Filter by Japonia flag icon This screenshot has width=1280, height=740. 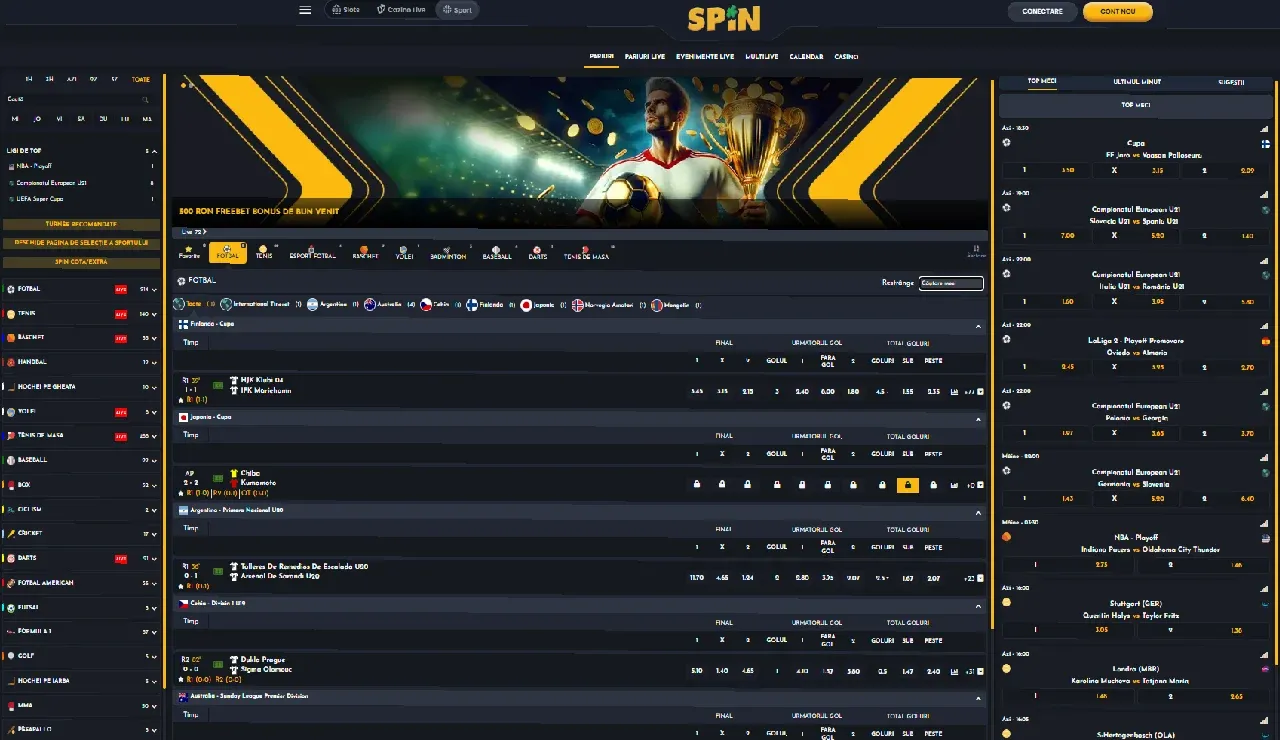point(526,305)
